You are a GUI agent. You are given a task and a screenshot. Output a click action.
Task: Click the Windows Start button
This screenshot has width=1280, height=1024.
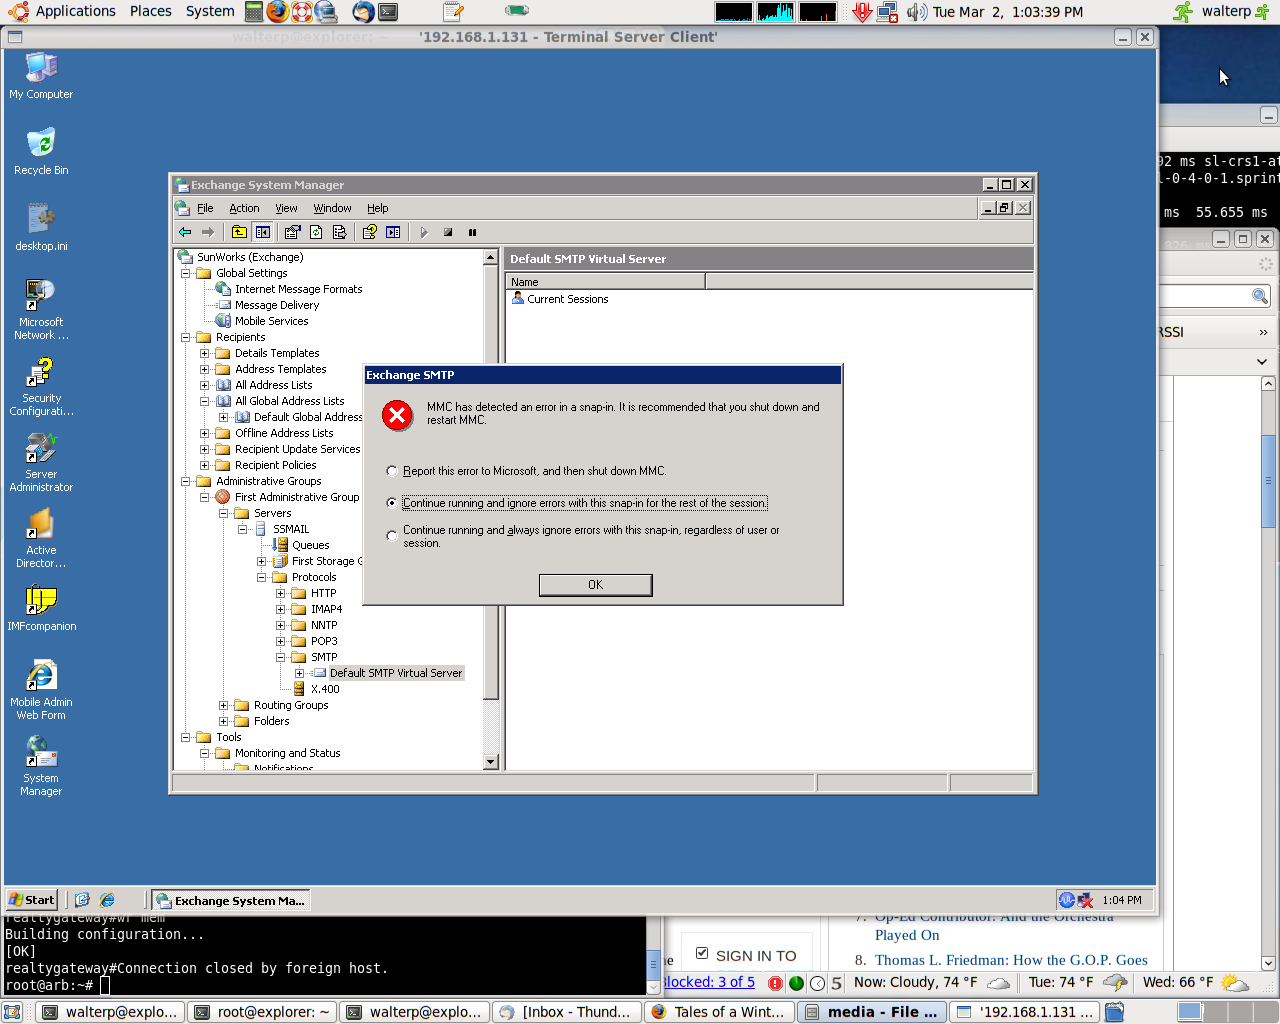click(x=32, y=900)
